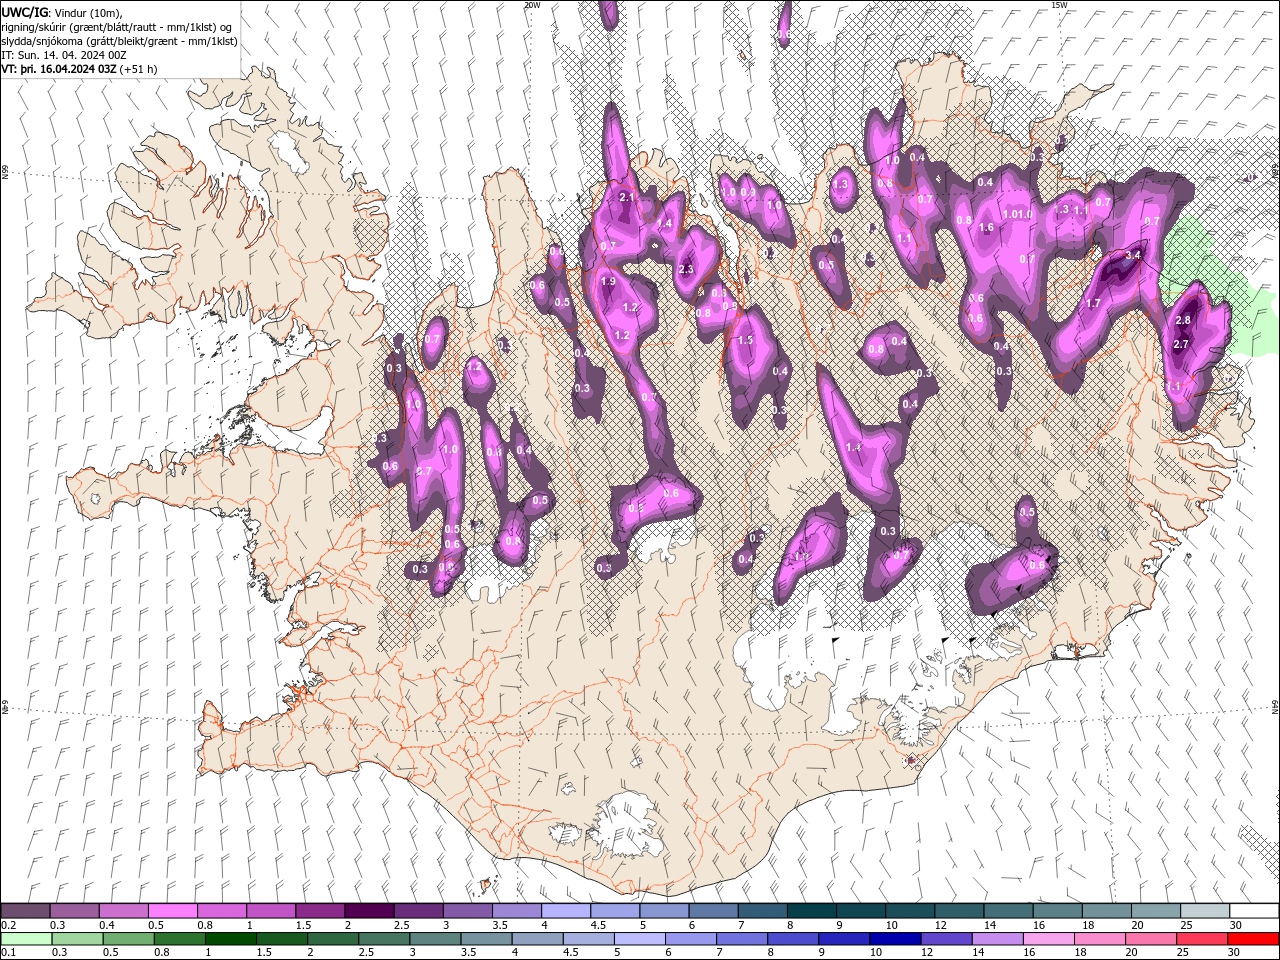Click the light lavender 4 swatch, upper scale
Screen dimensions: 1280x960
[x=565, y=911]
